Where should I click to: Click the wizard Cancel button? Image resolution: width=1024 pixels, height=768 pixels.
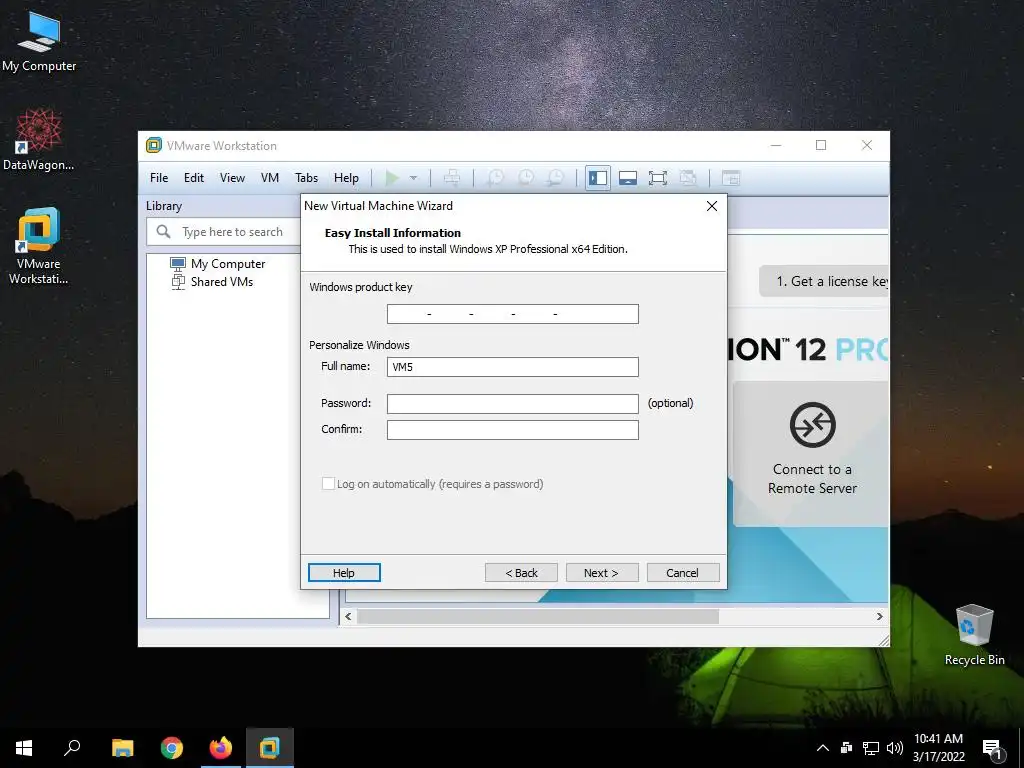tap(682, 573)
